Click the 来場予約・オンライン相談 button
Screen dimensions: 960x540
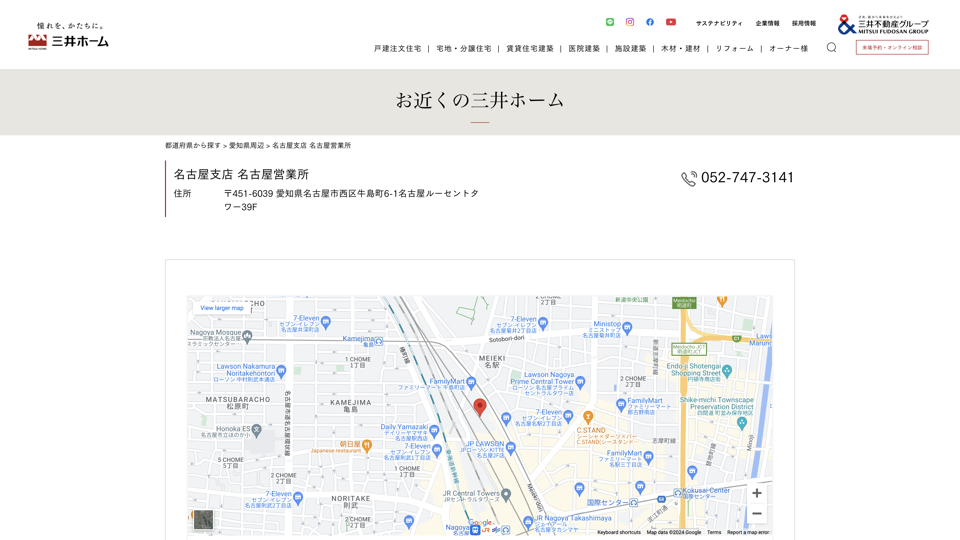pyautogui.click(x=892, y=47)
